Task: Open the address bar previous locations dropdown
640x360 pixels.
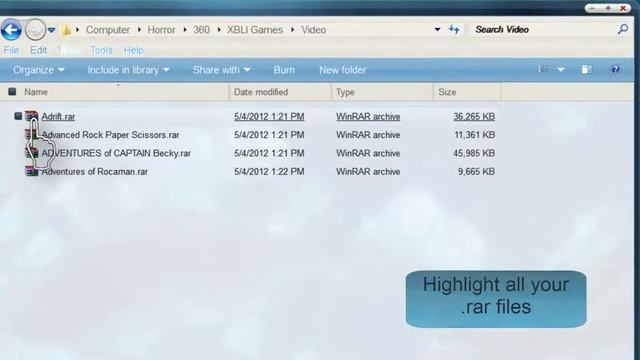Action: 437,29
